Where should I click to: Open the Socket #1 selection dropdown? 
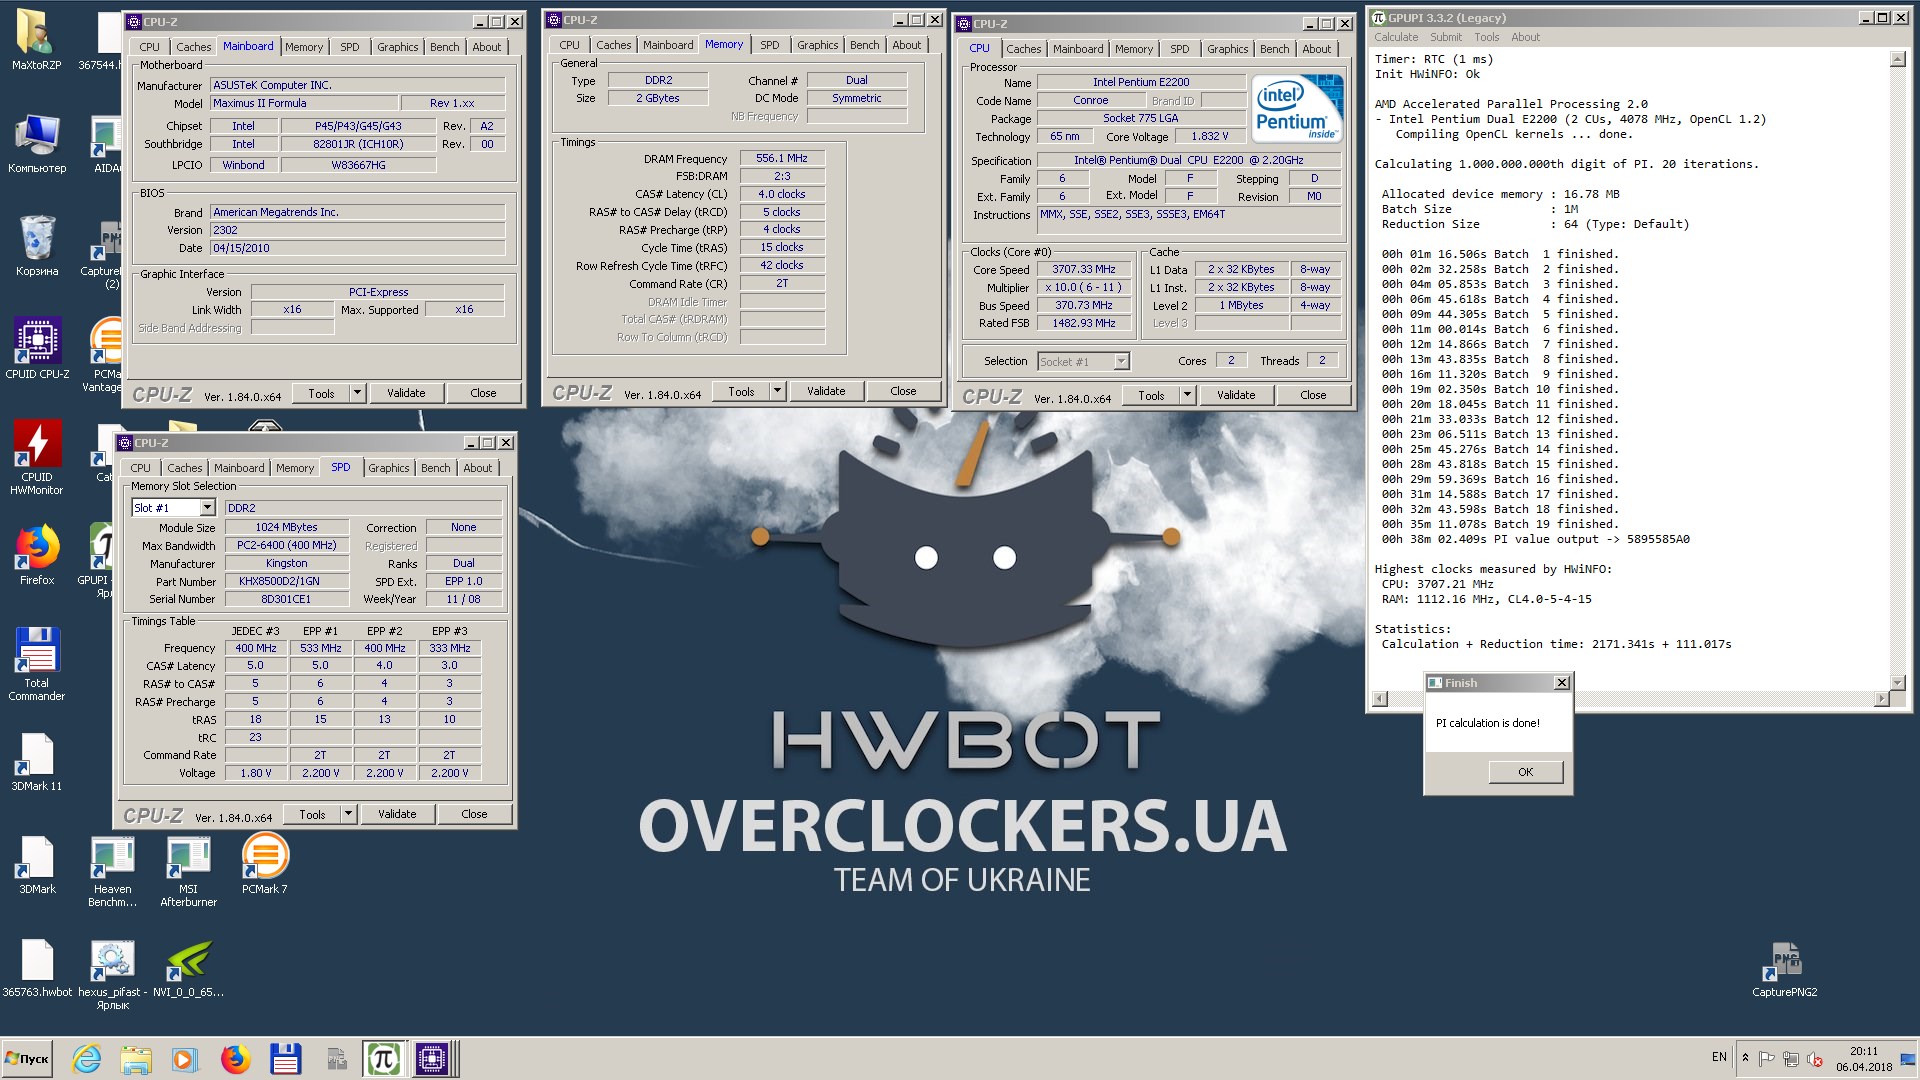(1121, 361)
